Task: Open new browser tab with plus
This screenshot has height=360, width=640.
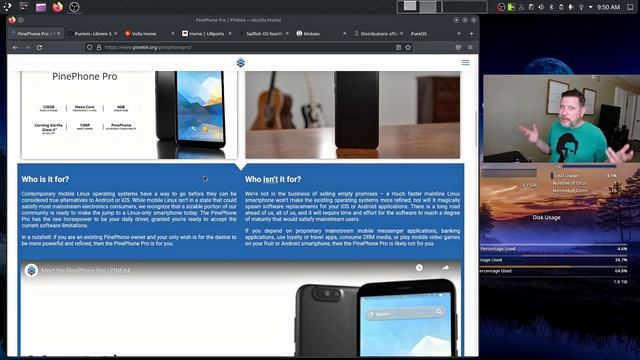Action: (471, 33)
